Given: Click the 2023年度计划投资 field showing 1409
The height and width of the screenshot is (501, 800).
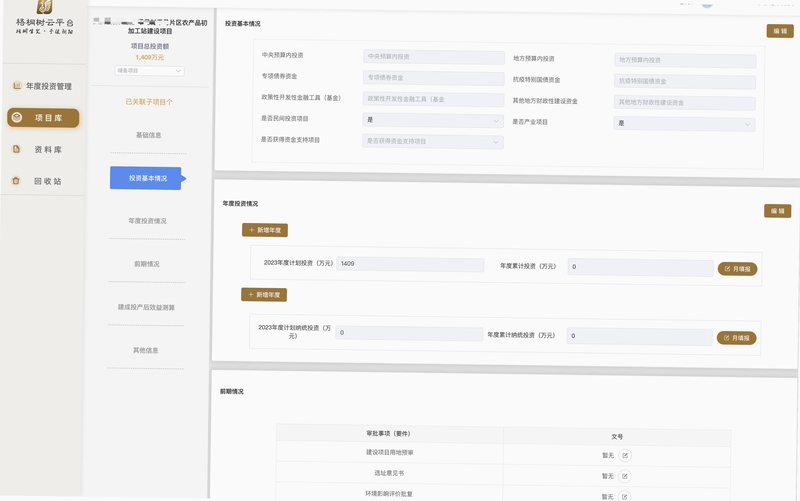Looking at the screenshot, I should pyautogui.click(x=410, y=264).
